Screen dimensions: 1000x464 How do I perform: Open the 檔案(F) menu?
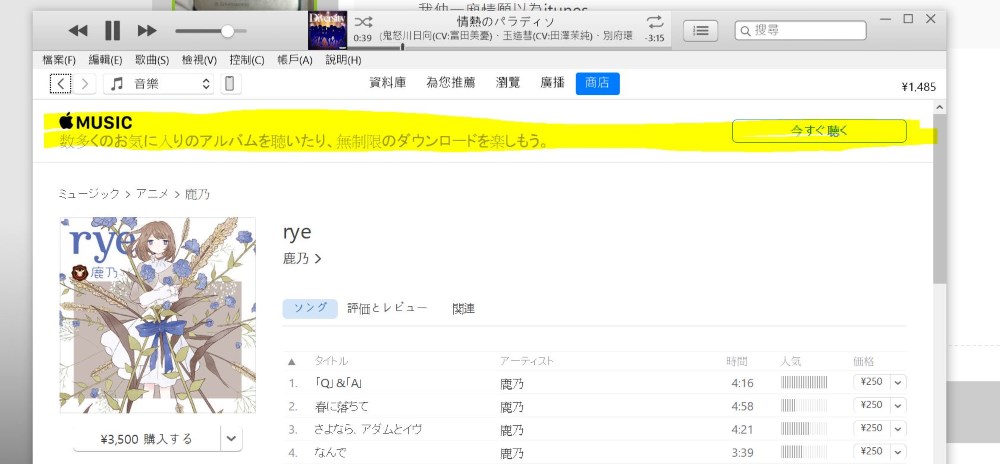click(59, 60)
